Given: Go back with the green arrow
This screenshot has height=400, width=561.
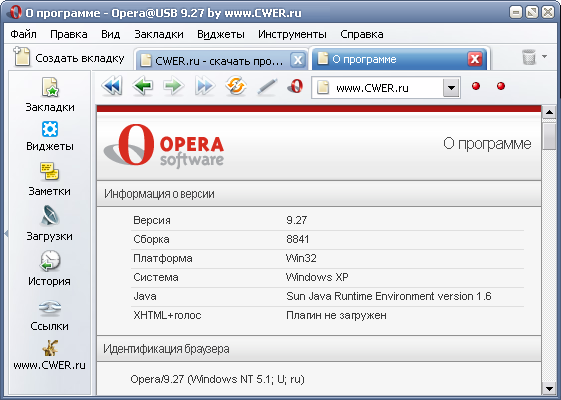Looking at the screenshot, I should [143, 86].
